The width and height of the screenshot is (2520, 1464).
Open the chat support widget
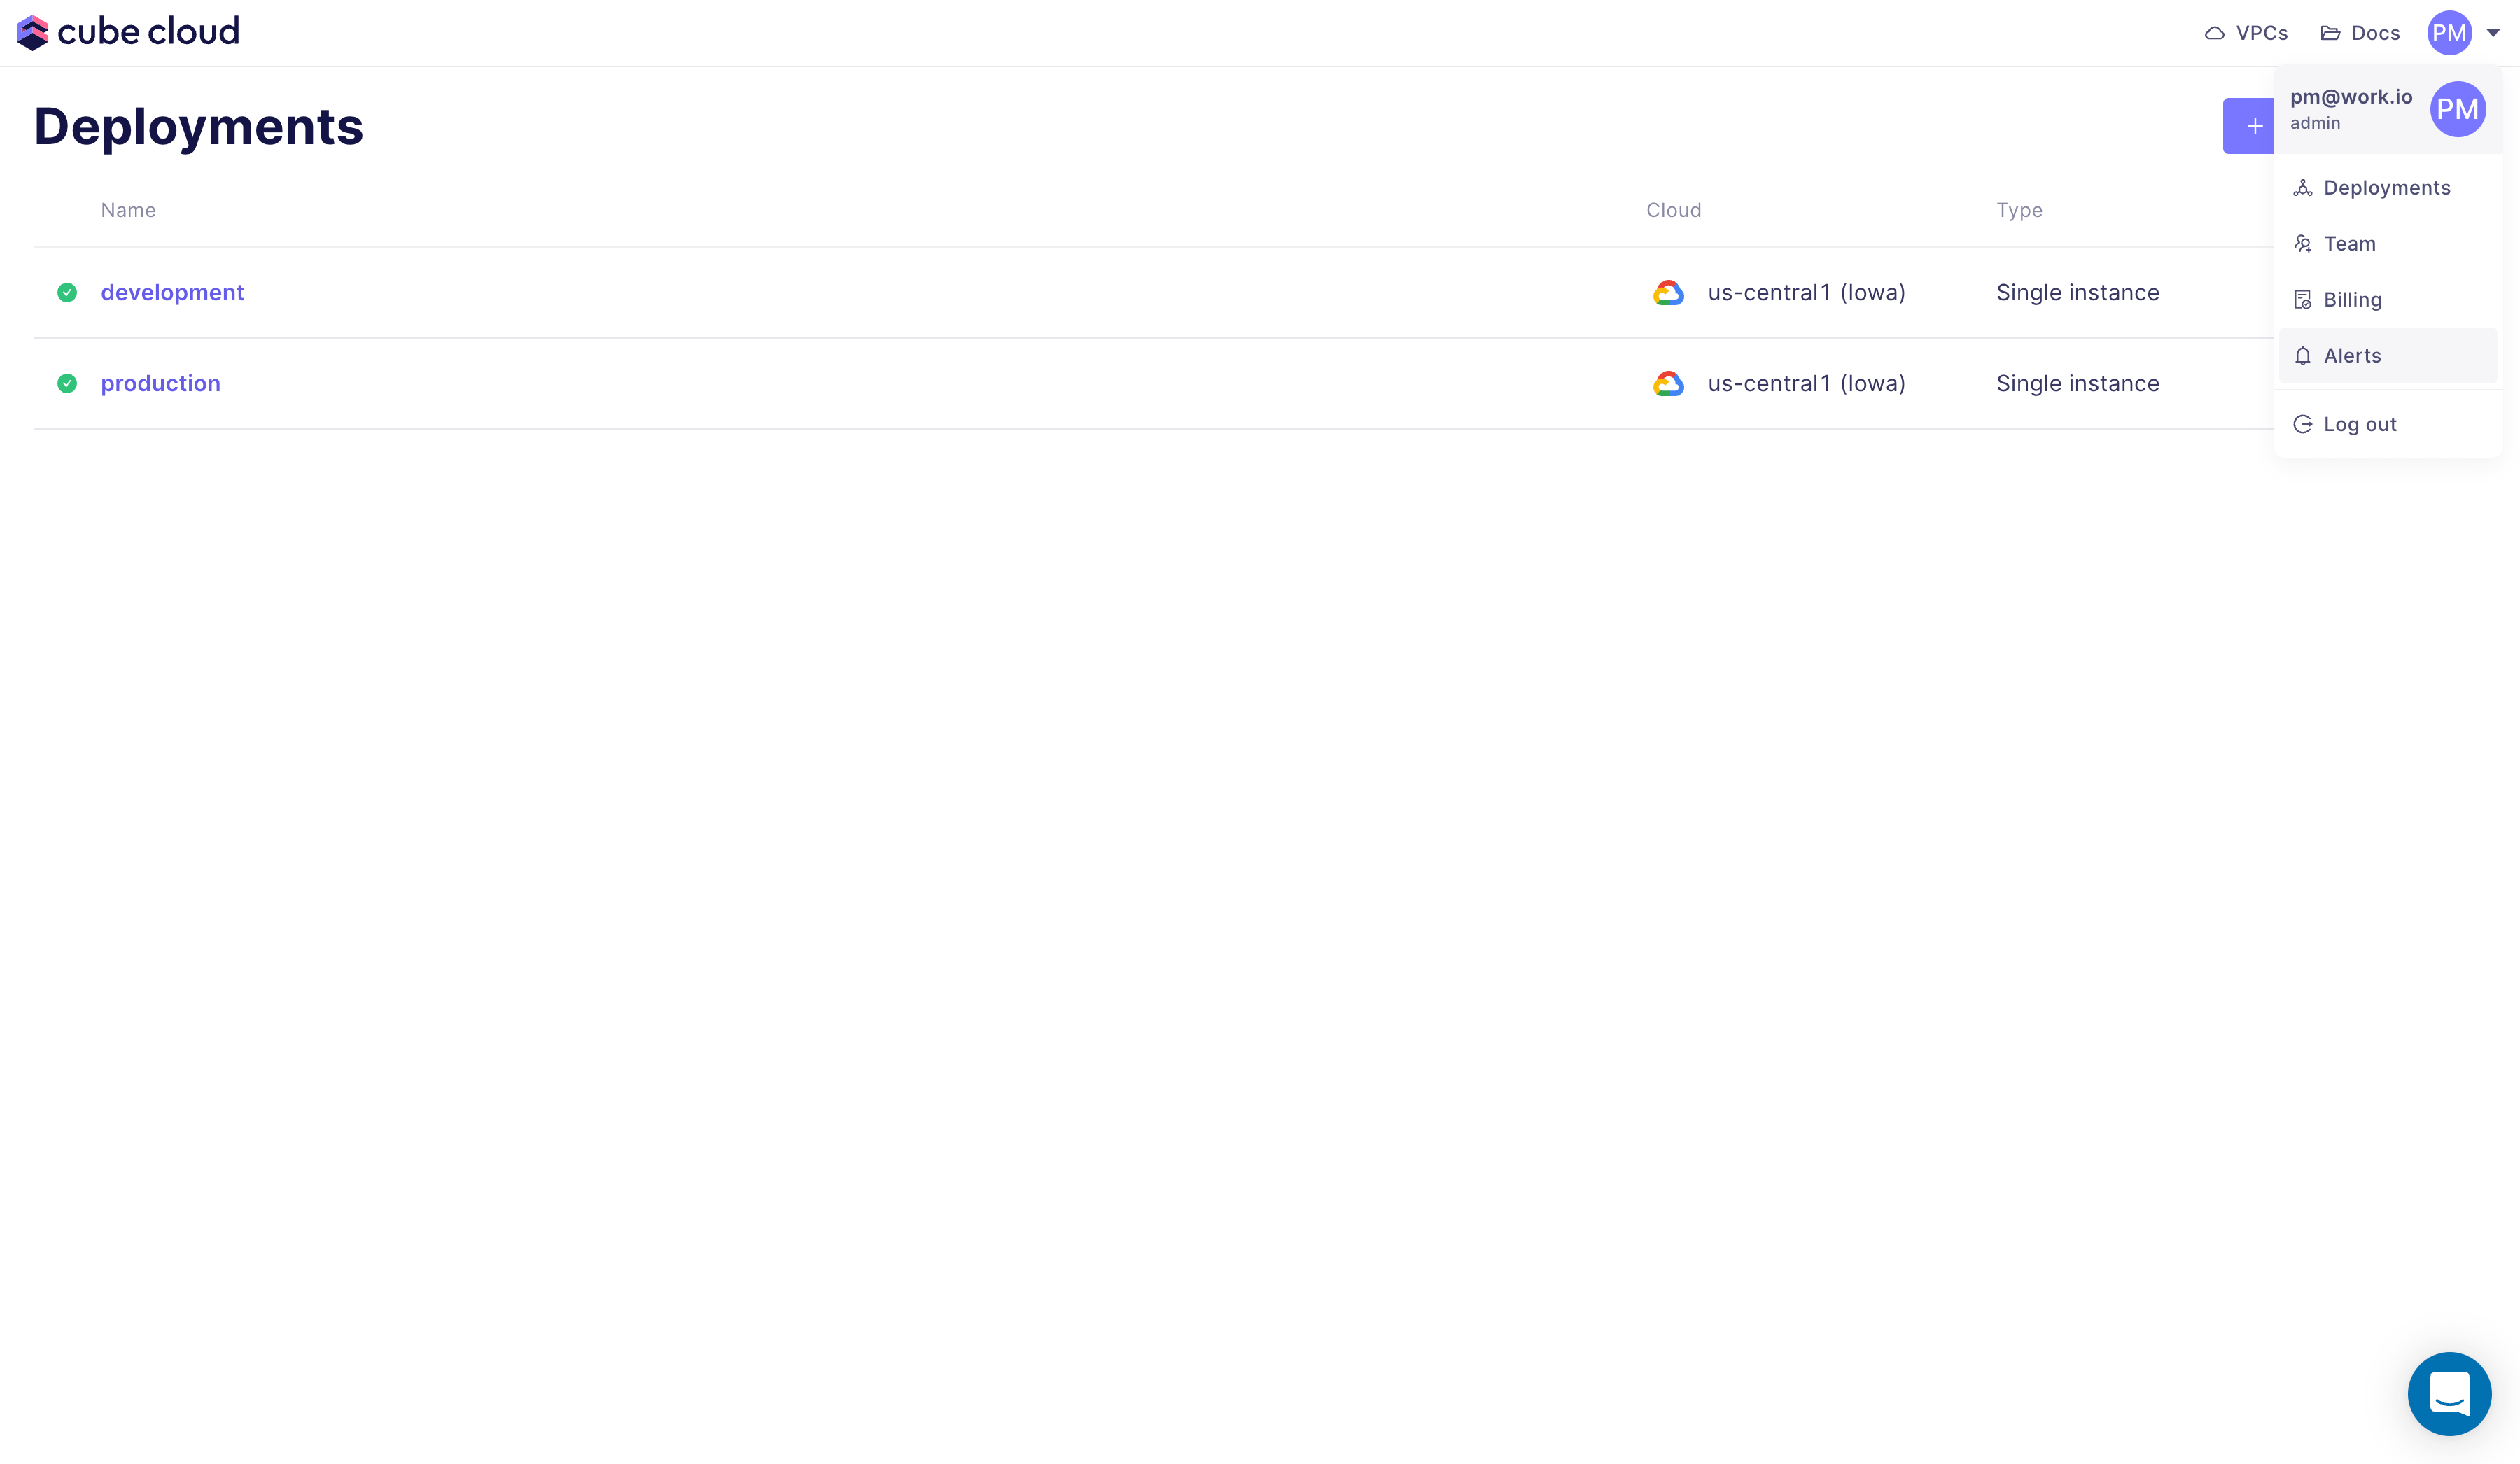2449,1393
